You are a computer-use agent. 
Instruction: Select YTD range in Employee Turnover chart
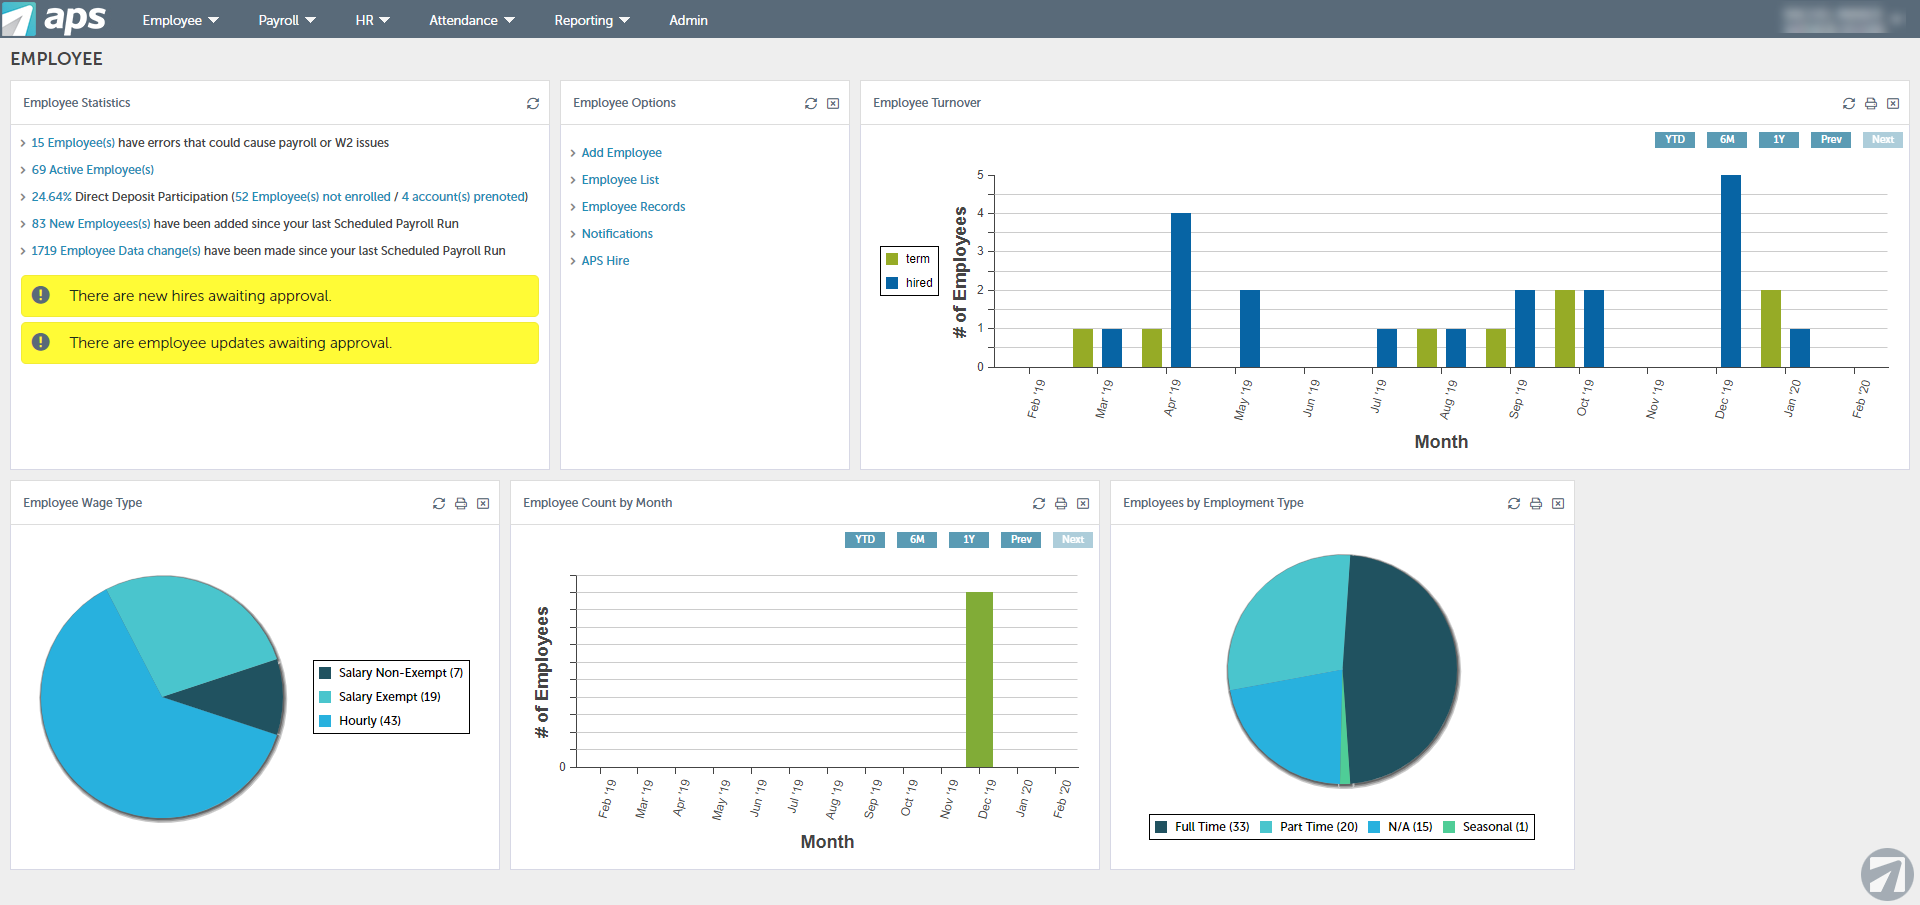[x=1674, y=140]
